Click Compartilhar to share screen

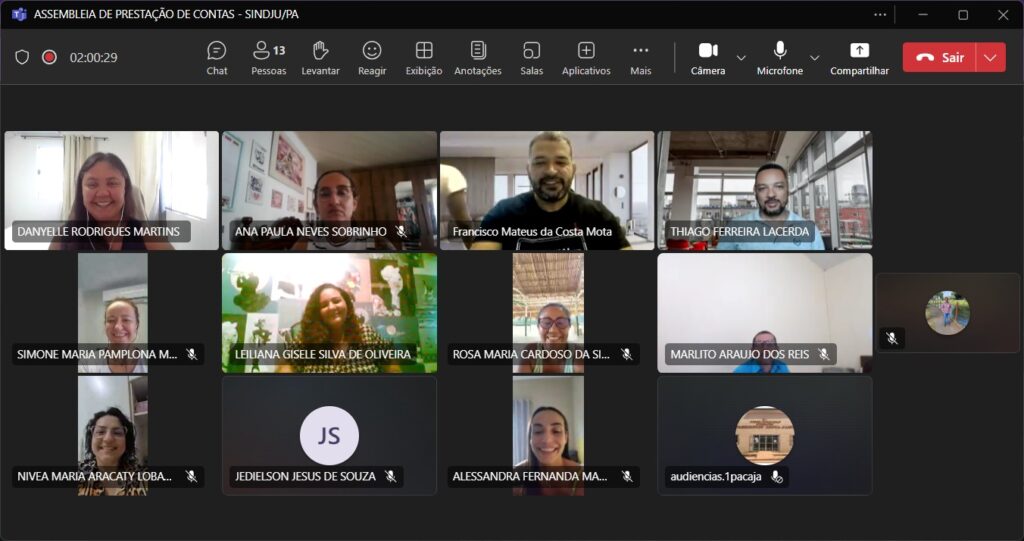tap(859, 57)
